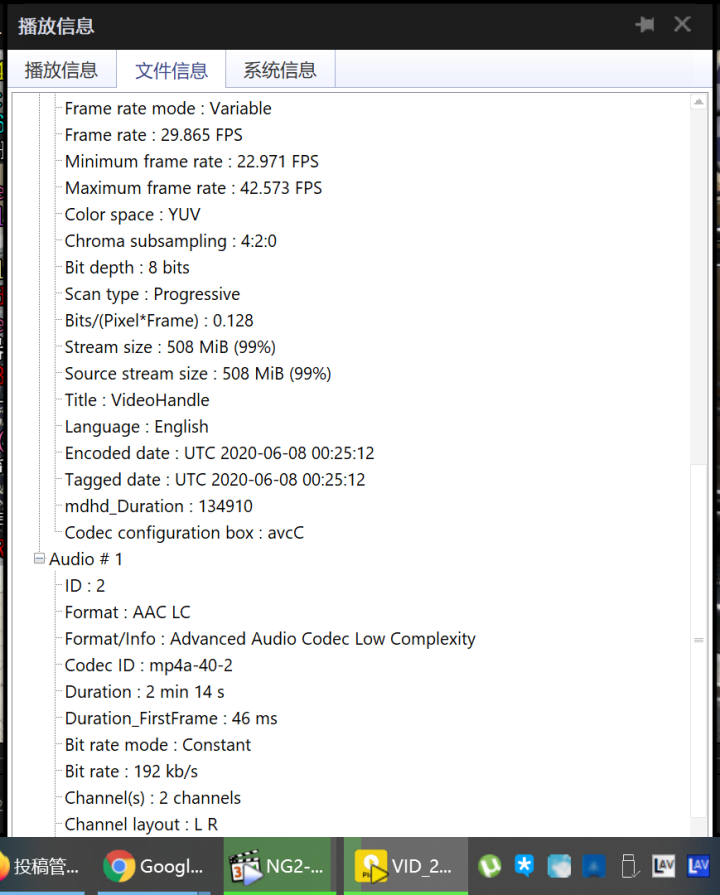The image size is (720, 895).
Task: Select the Title : VideoHandle row
Action: (x=137, y=400)
